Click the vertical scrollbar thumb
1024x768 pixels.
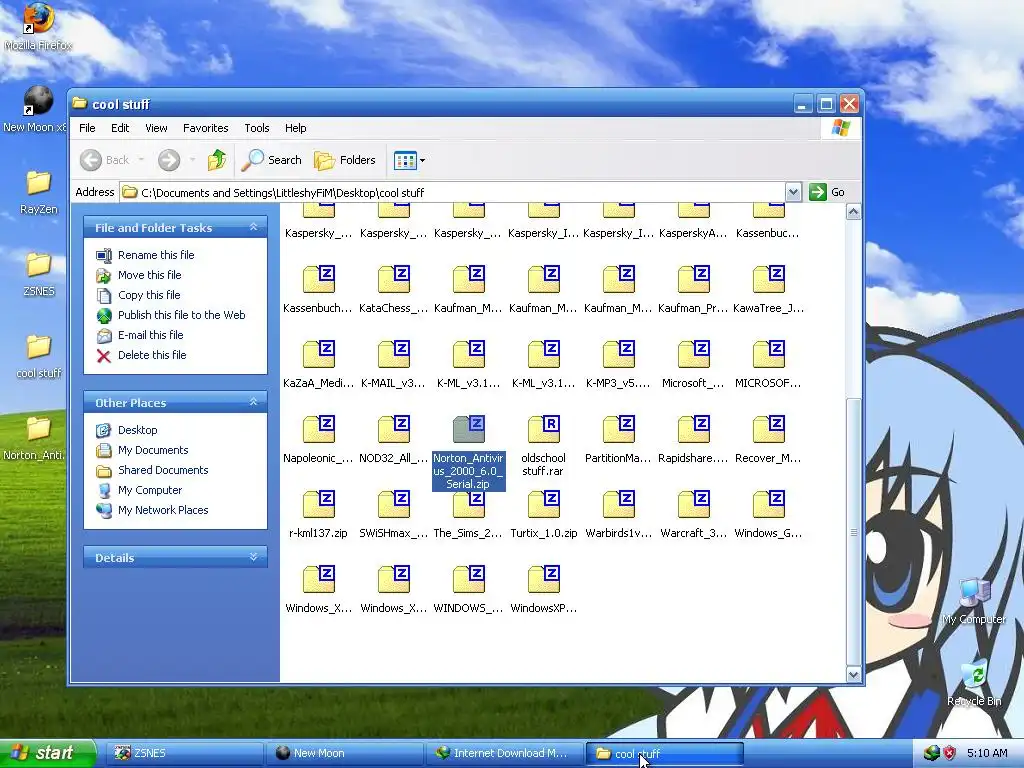[x=853, y=532]
